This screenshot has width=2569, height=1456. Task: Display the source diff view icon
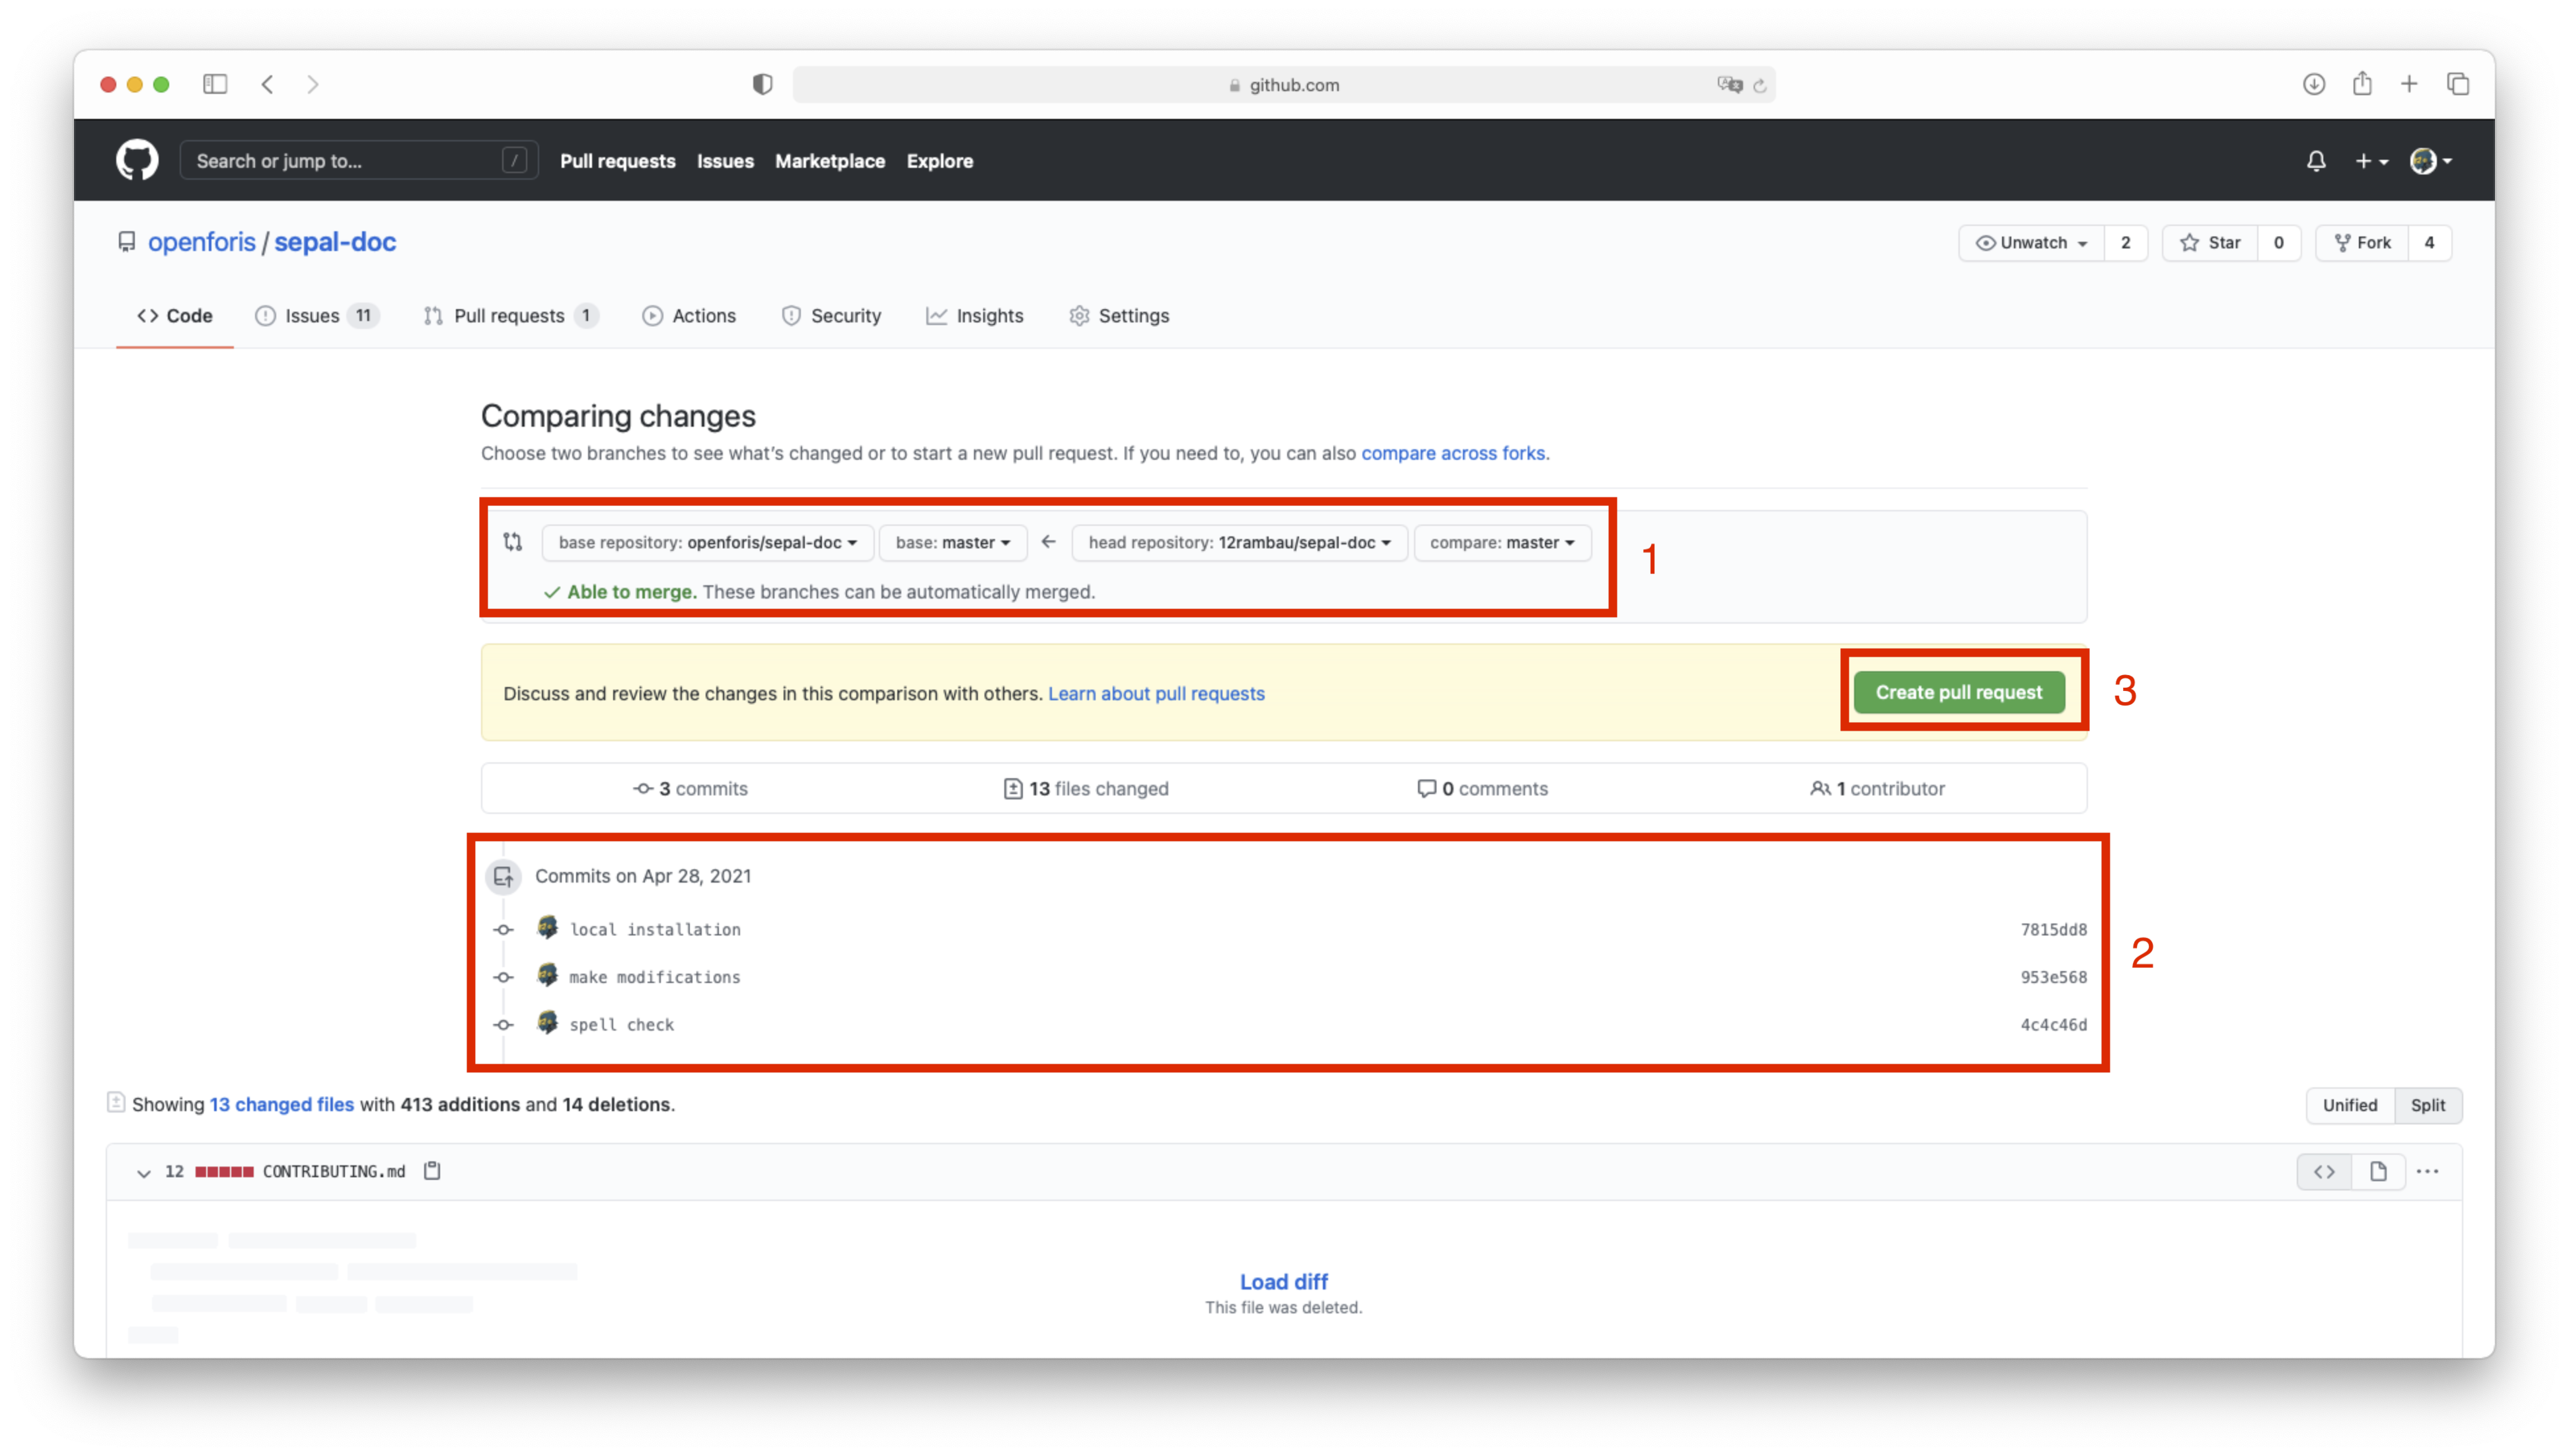tap(2324, 1172)
